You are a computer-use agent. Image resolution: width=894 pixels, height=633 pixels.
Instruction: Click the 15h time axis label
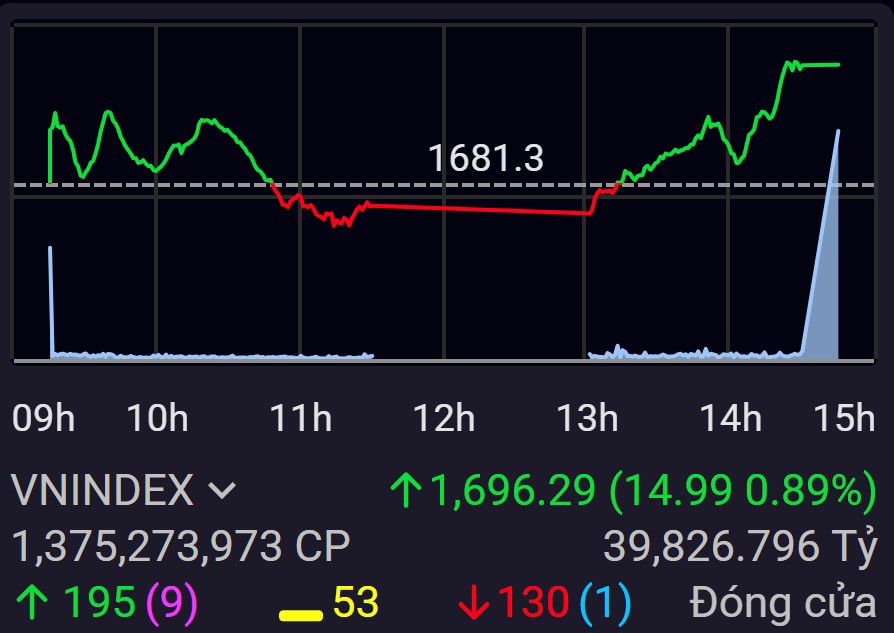click(x=844, y=418)
